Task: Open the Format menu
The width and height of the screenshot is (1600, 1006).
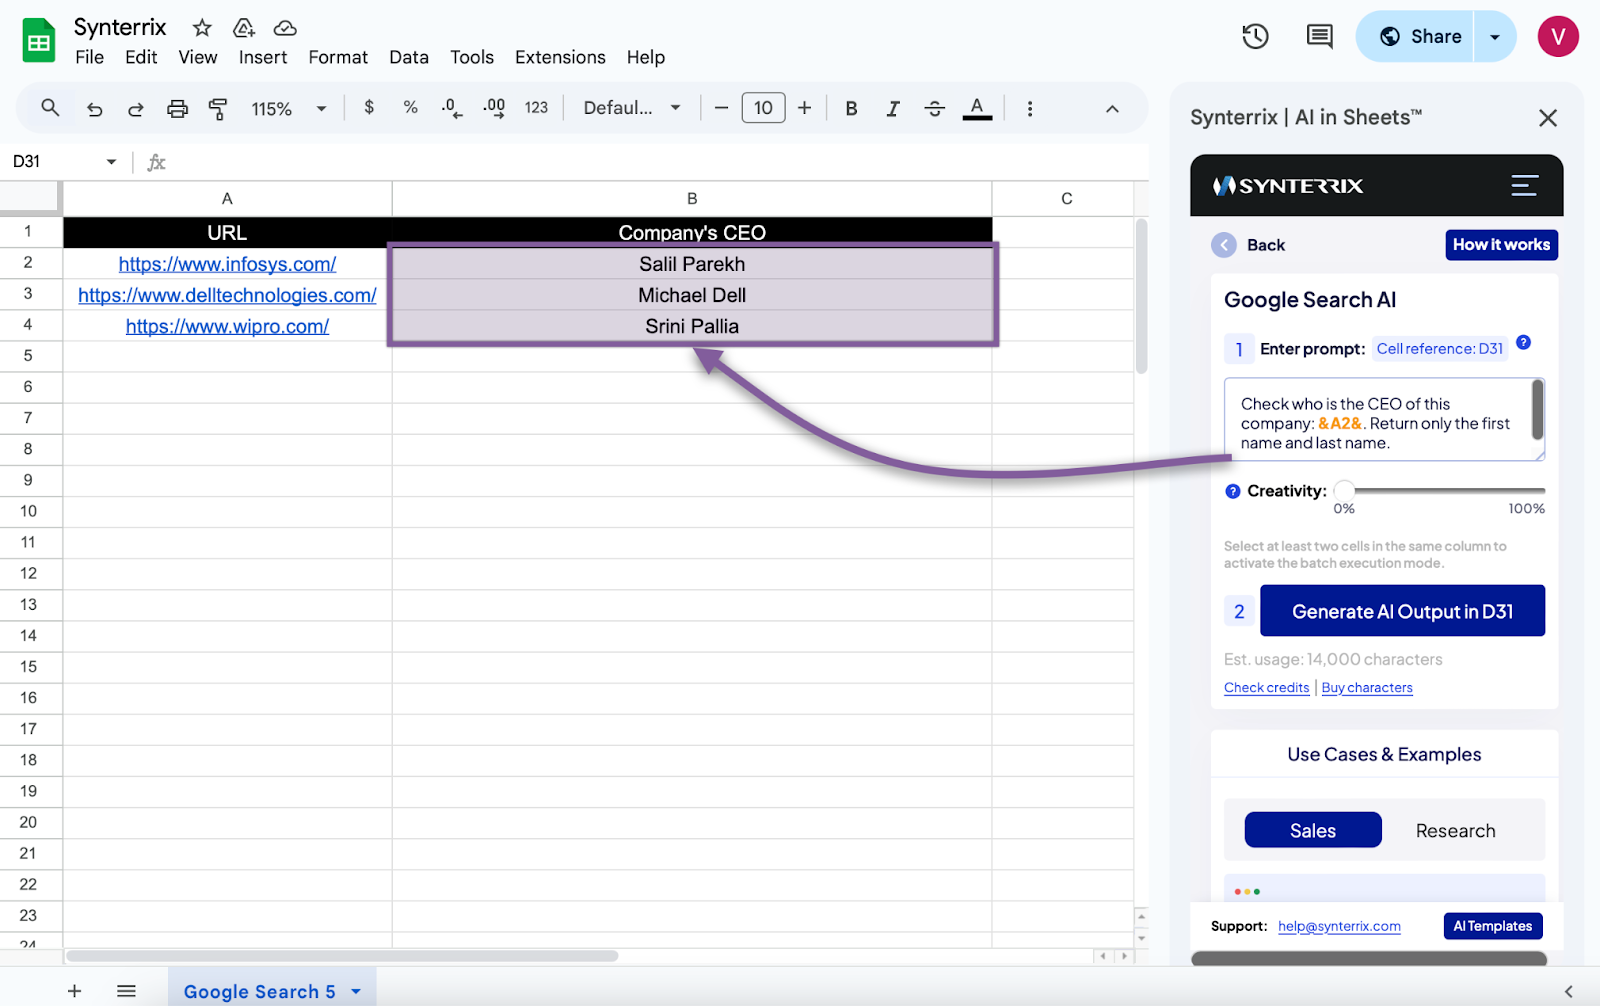Action: (338, 57)
